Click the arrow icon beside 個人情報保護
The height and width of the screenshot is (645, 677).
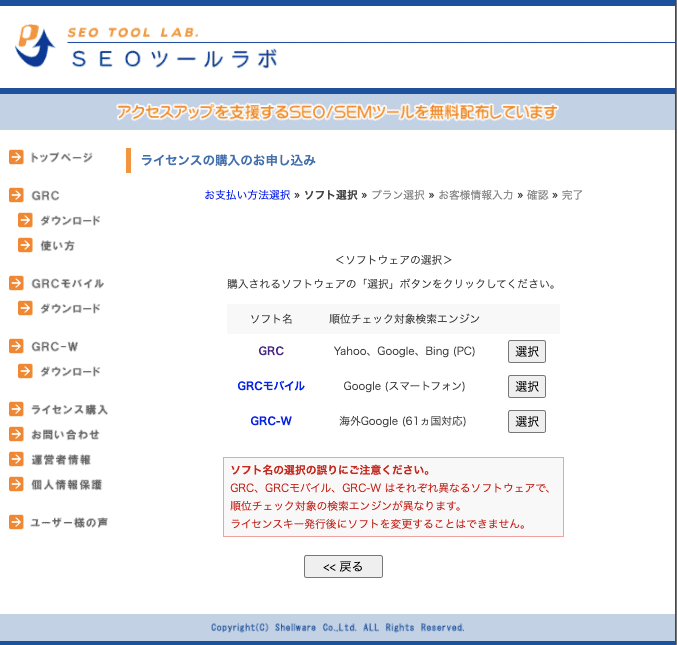(16, 484)
